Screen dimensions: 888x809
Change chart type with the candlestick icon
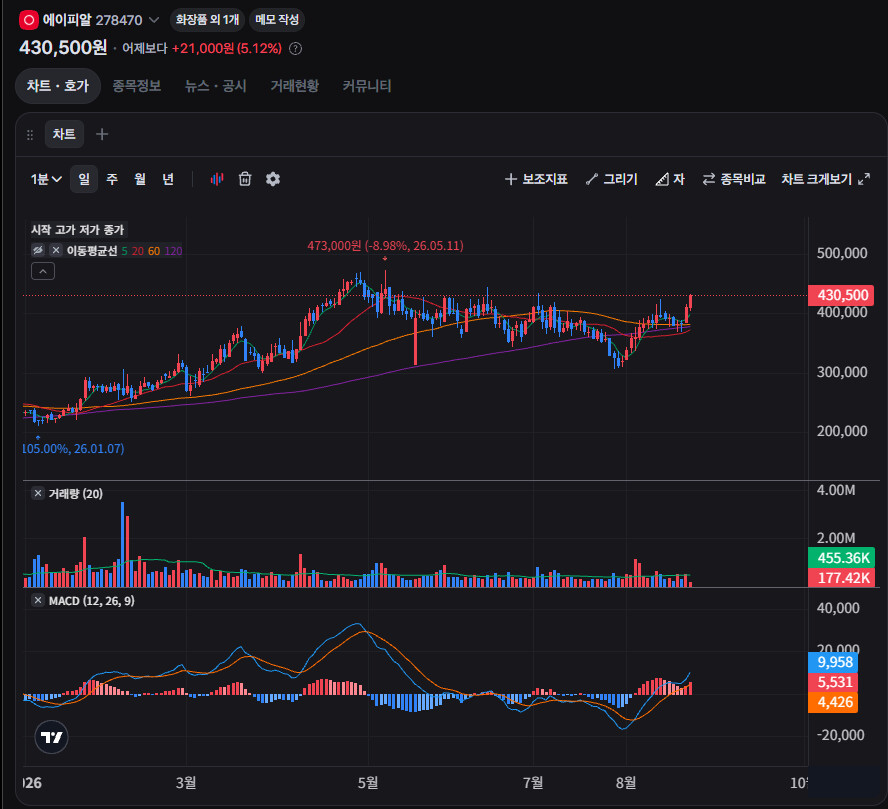point(217,179)
